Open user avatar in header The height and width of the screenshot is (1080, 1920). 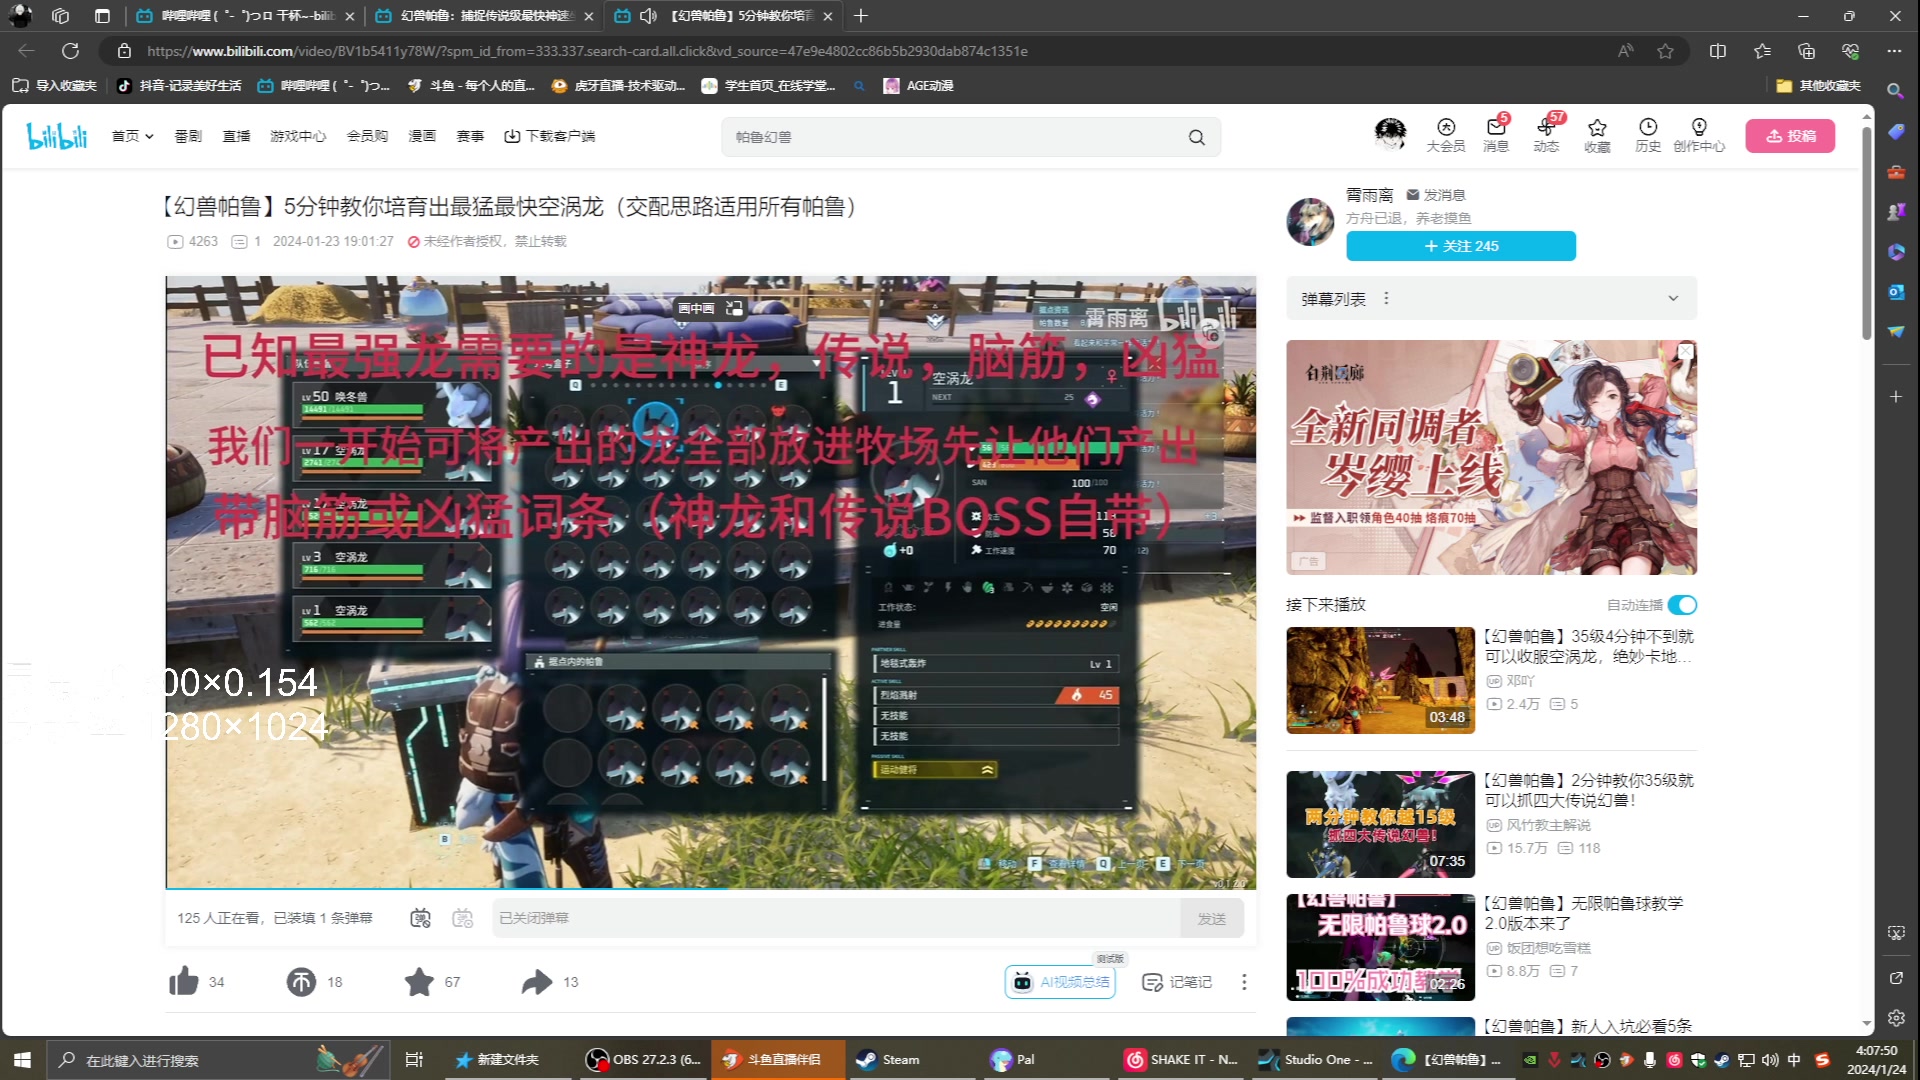tap(1390, 134)
